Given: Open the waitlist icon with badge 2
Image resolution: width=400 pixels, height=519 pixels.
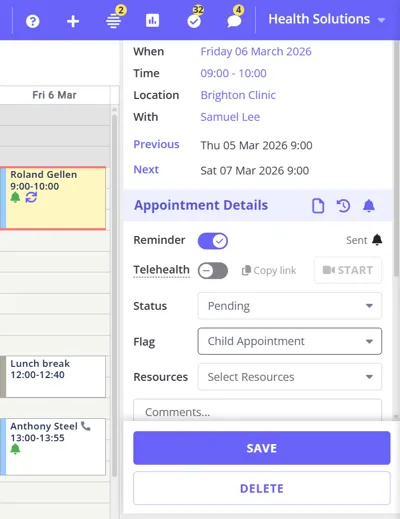Looking at the screenshot, I should (114, 22).
